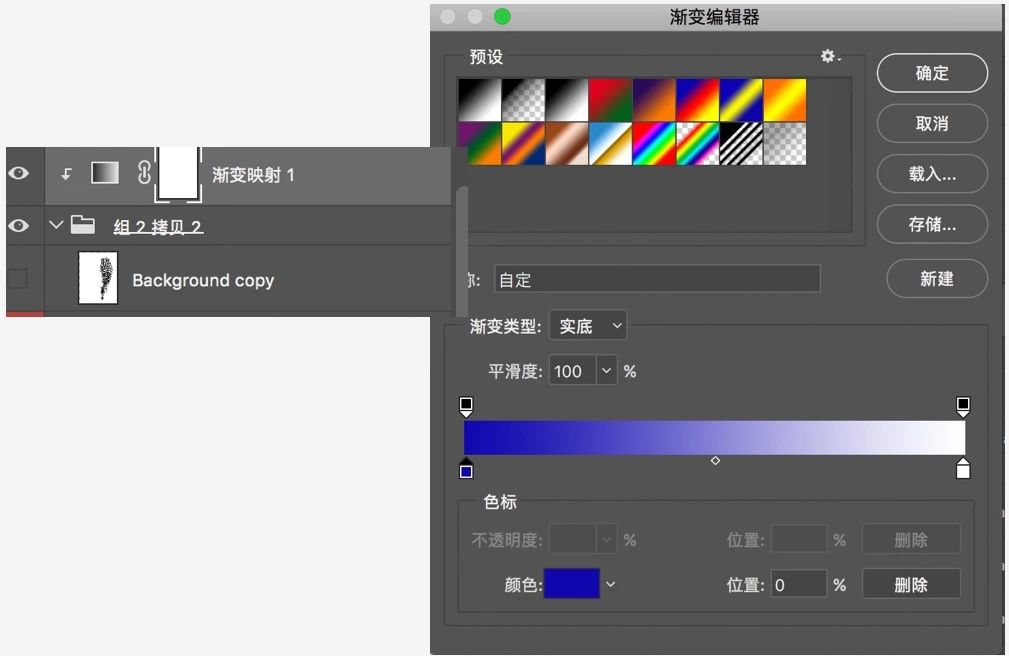Click the clipping mask arrow on 渐变映射 1

66,173
